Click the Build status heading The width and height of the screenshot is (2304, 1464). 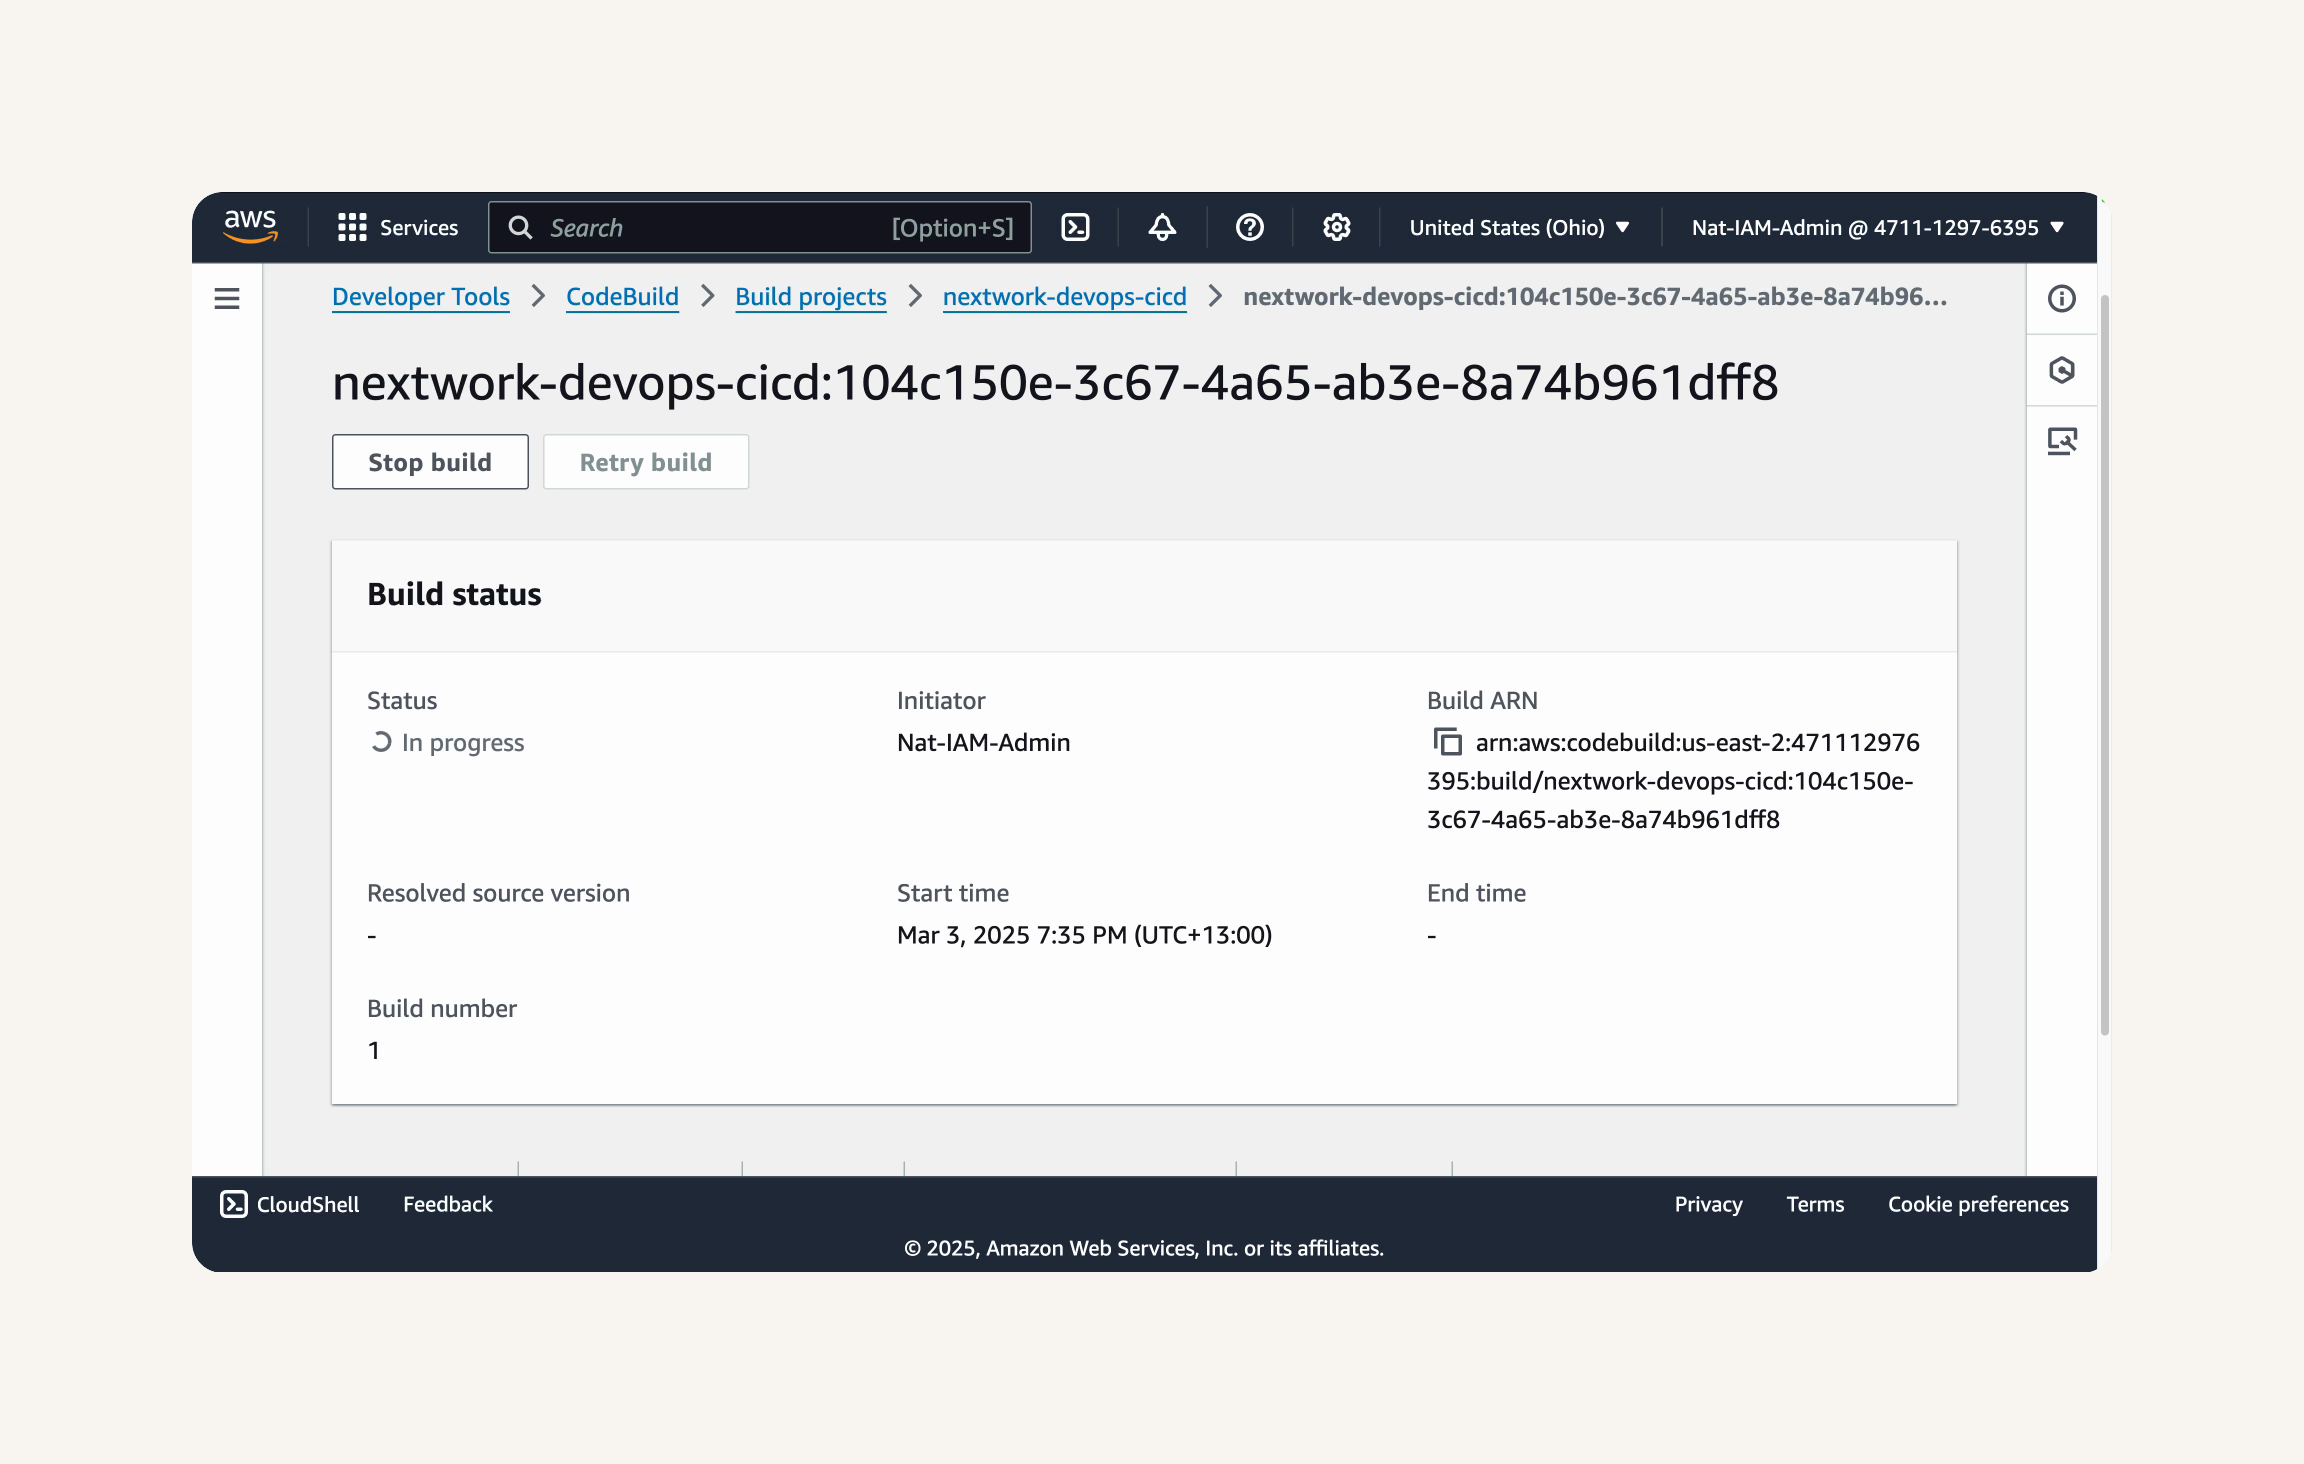[x=454, y=594]
